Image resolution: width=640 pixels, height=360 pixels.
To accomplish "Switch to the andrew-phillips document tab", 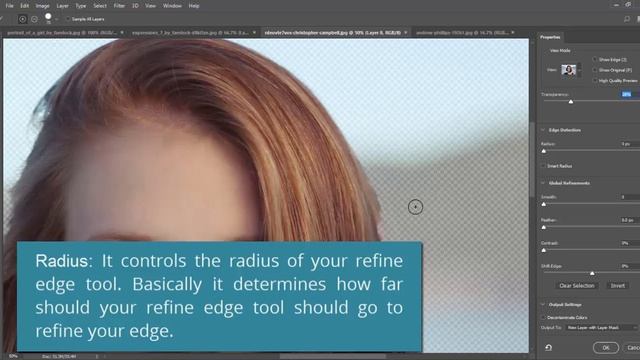I will (462, 33).
